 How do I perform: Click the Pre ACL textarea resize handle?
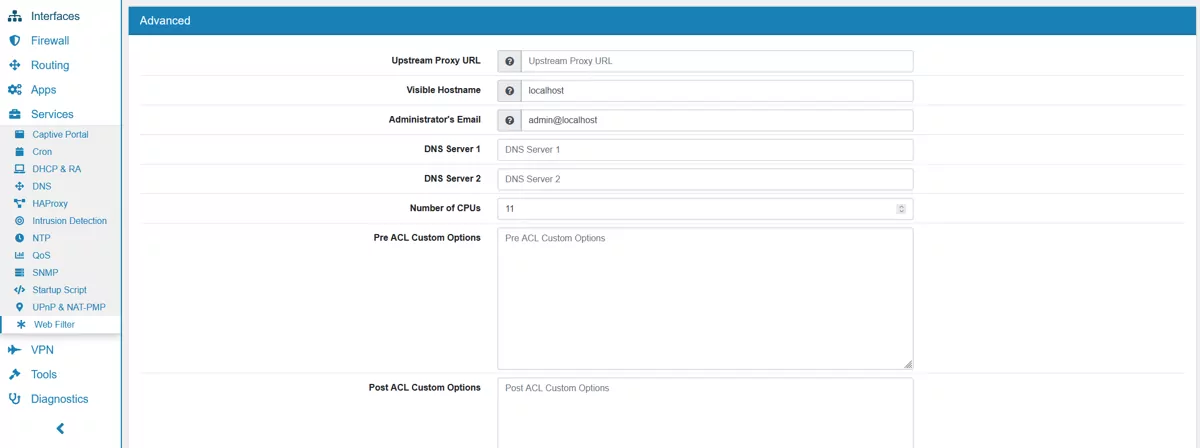[908, 364]
